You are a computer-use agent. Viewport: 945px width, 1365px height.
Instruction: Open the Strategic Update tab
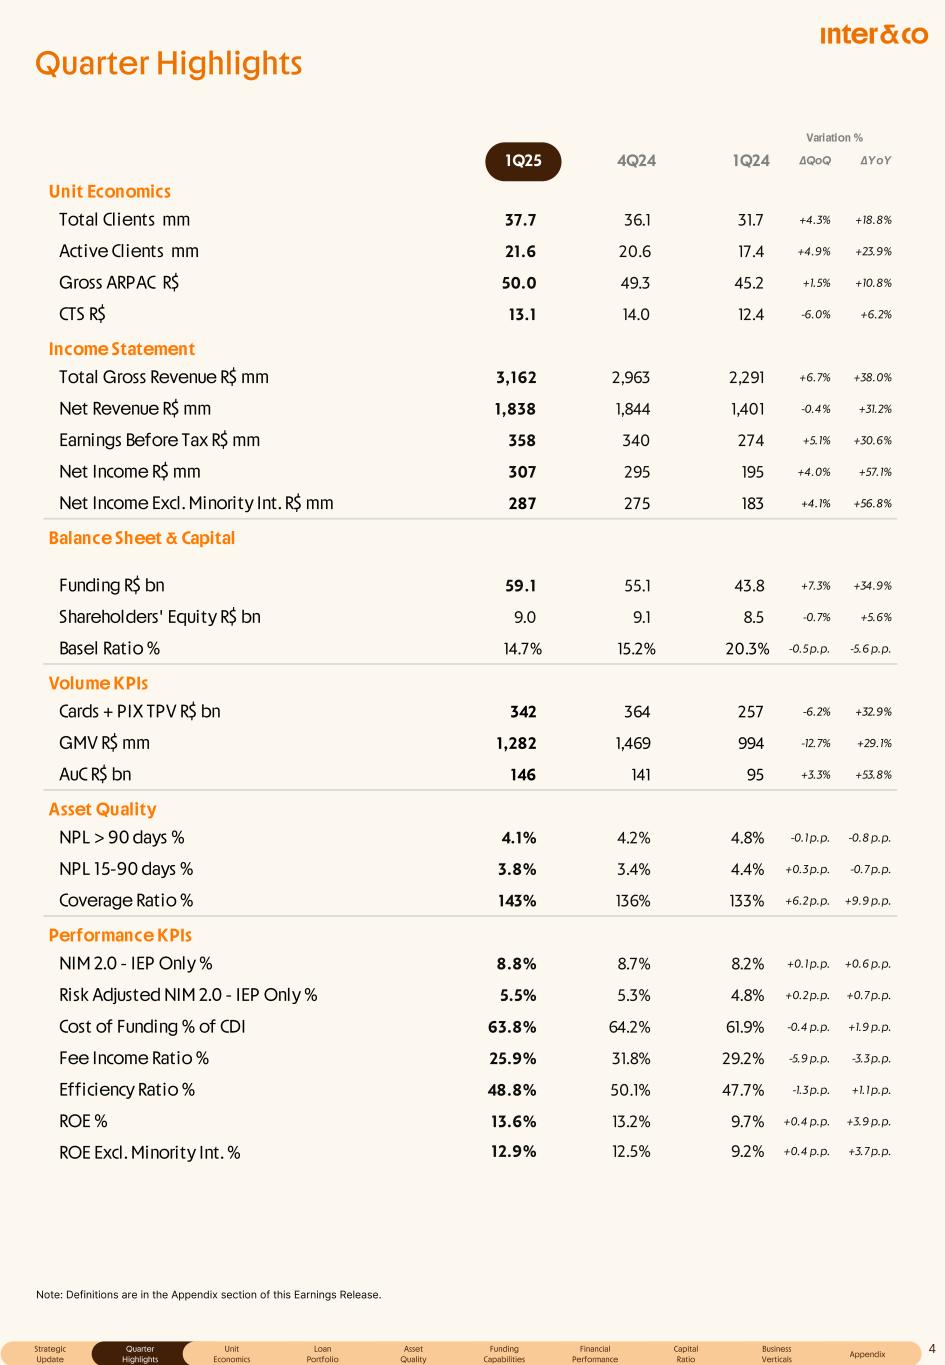[x=50, y=1354]
